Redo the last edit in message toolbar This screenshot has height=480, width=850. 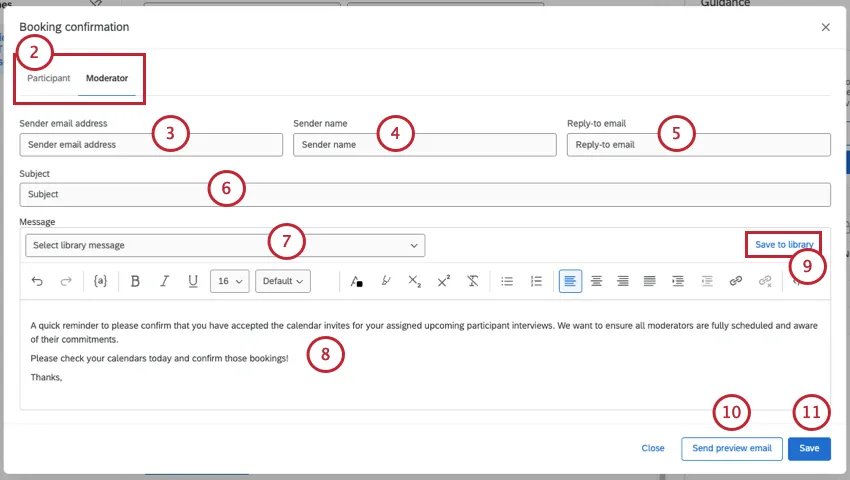(x=66, y=281)
